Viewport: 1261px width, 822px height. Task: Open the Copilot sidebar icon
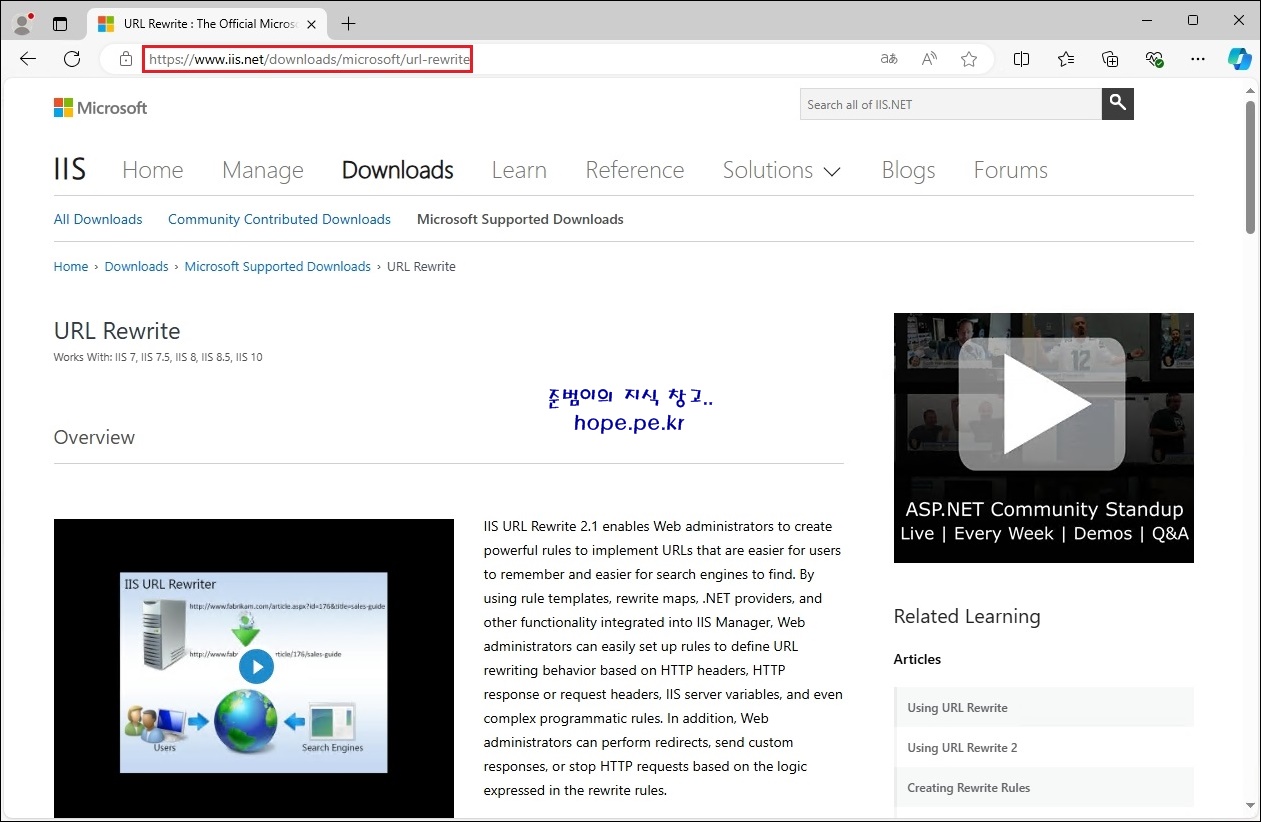[x=1240, y=59]
